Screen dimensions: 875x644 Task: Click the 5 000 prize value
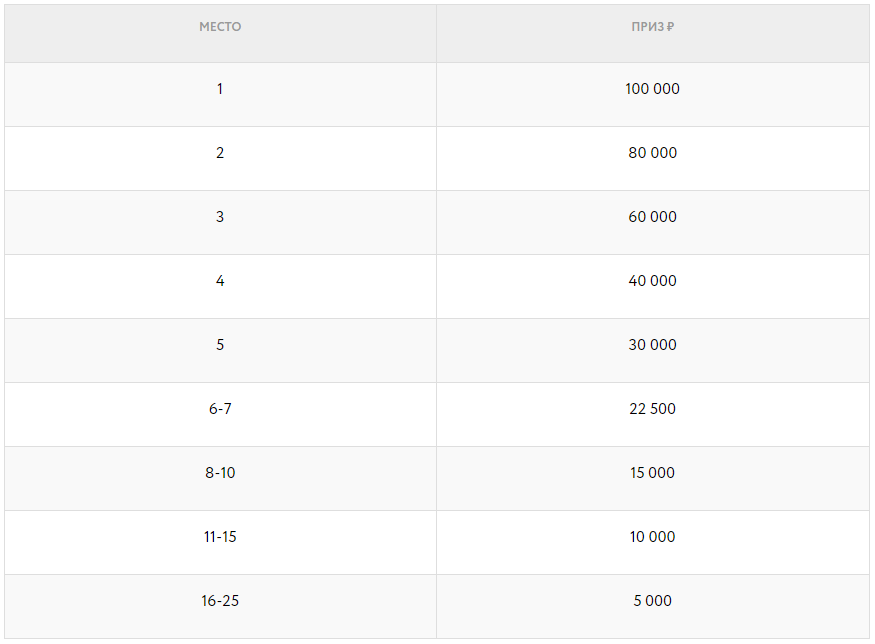[652, 601]
